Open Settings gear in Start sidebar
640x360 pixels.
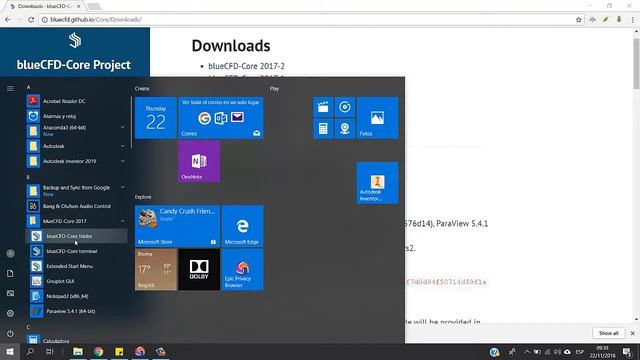[10, 313]
